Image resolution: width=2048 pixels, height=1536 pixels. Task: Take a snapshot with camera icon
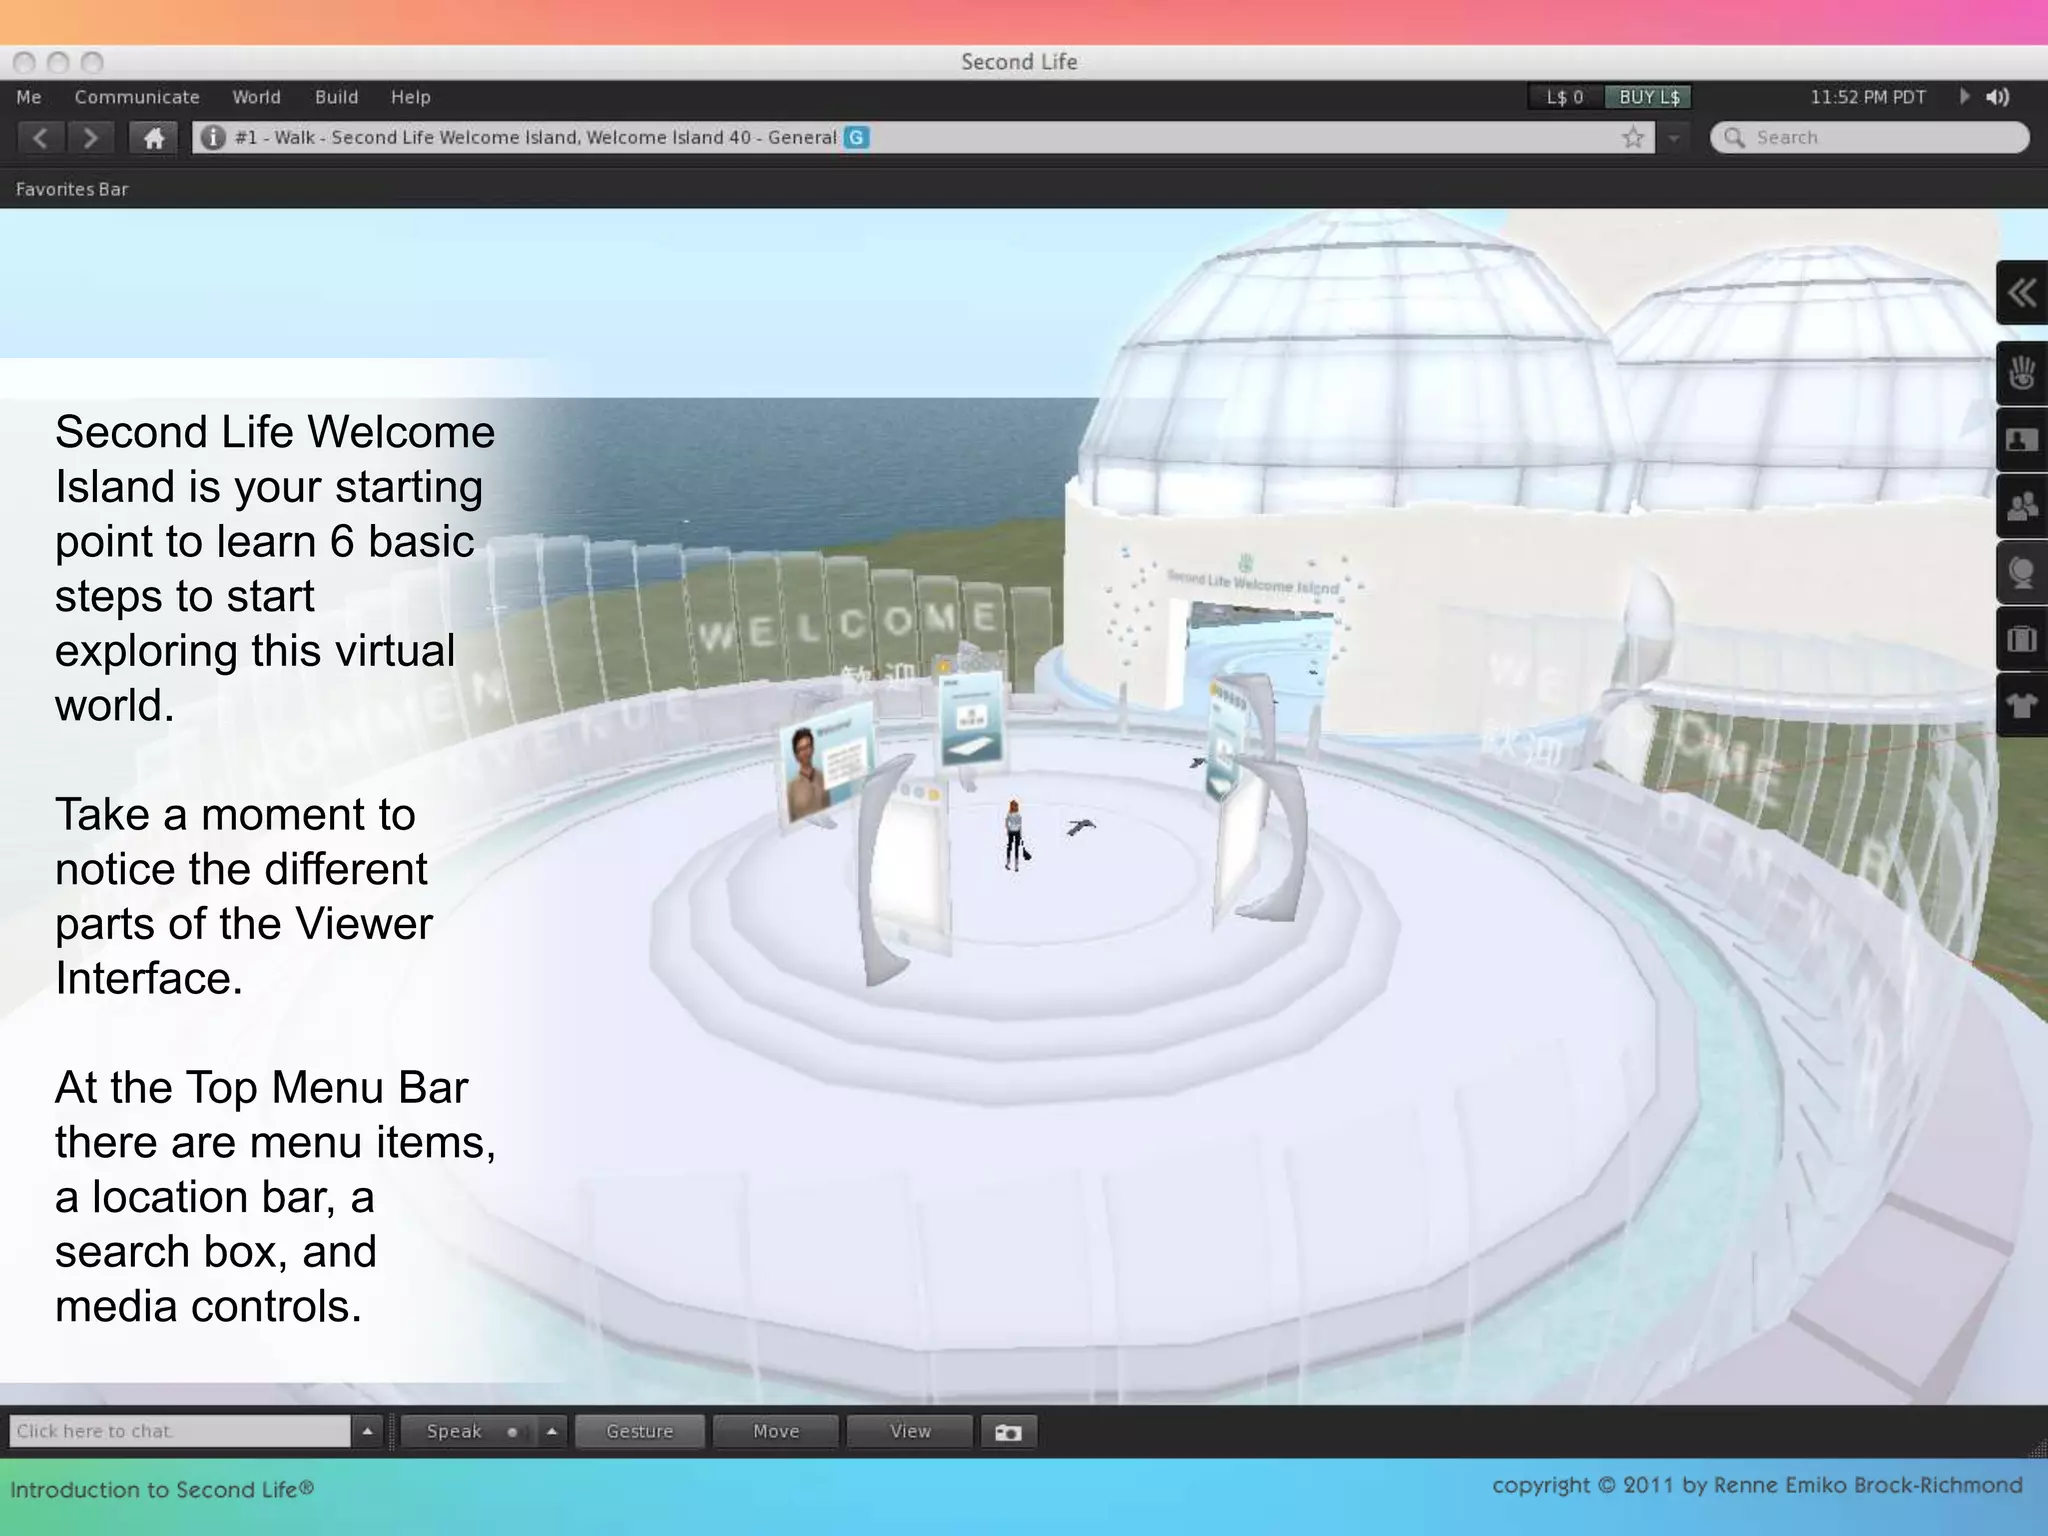point(1008,1432)
